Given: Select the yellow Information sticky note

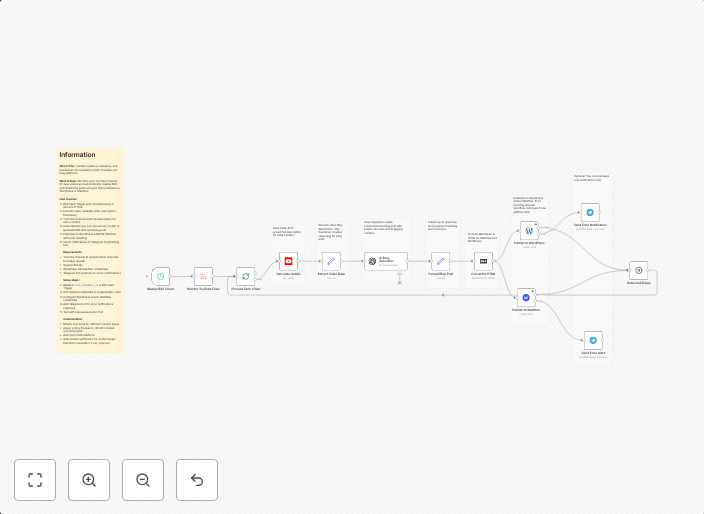Looking at the screenshot, I should tap(90, 250).
